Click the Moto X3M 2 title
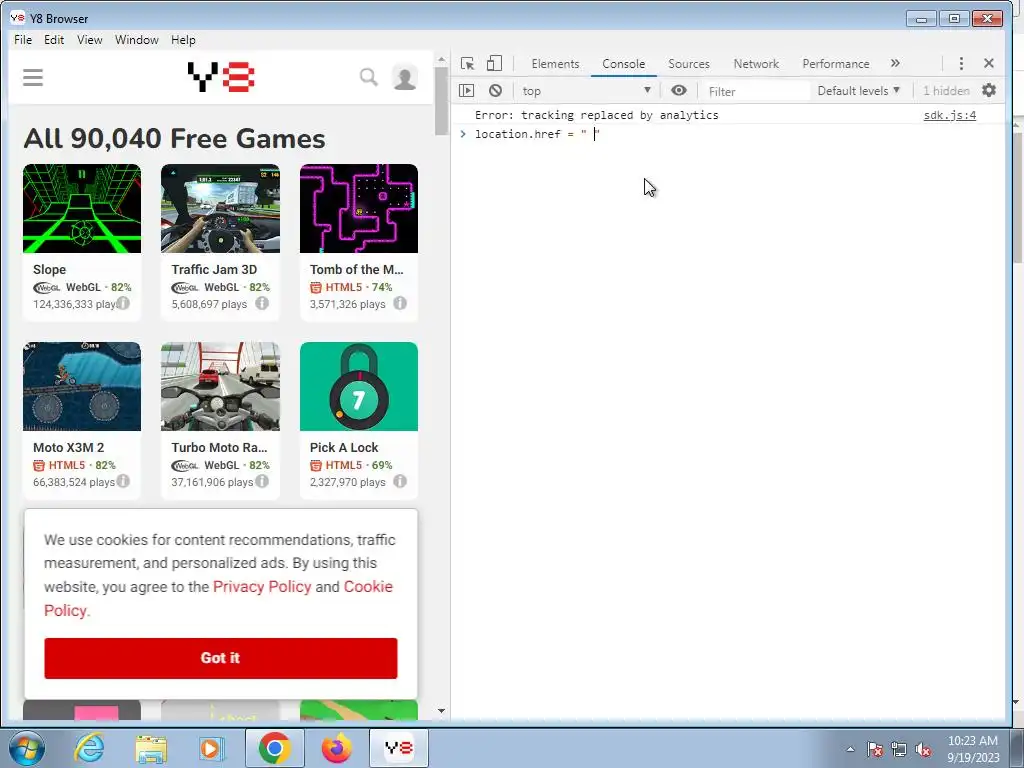The width and height of the screenshot is (1024, 768). point(69,447)
